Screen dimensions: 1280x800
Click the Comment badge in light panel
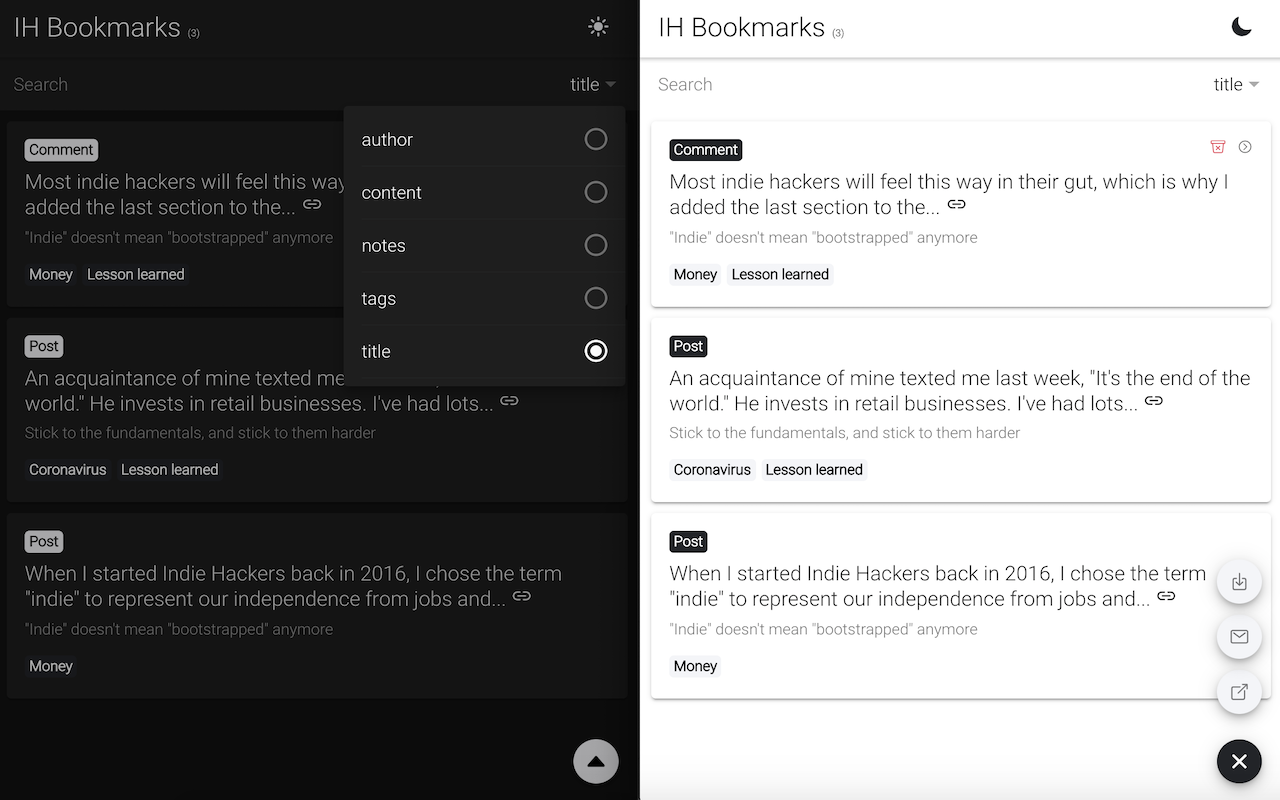pyautogui.click(x=706, y=150)
